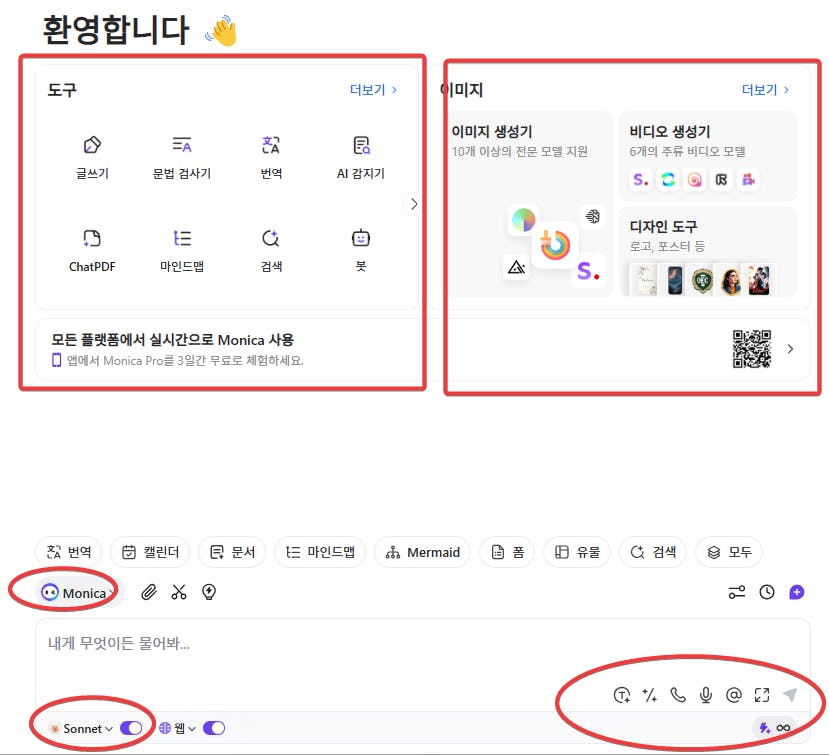Click the text enhance T icon
The image size is (829, 755).
(x=622, y=695)
